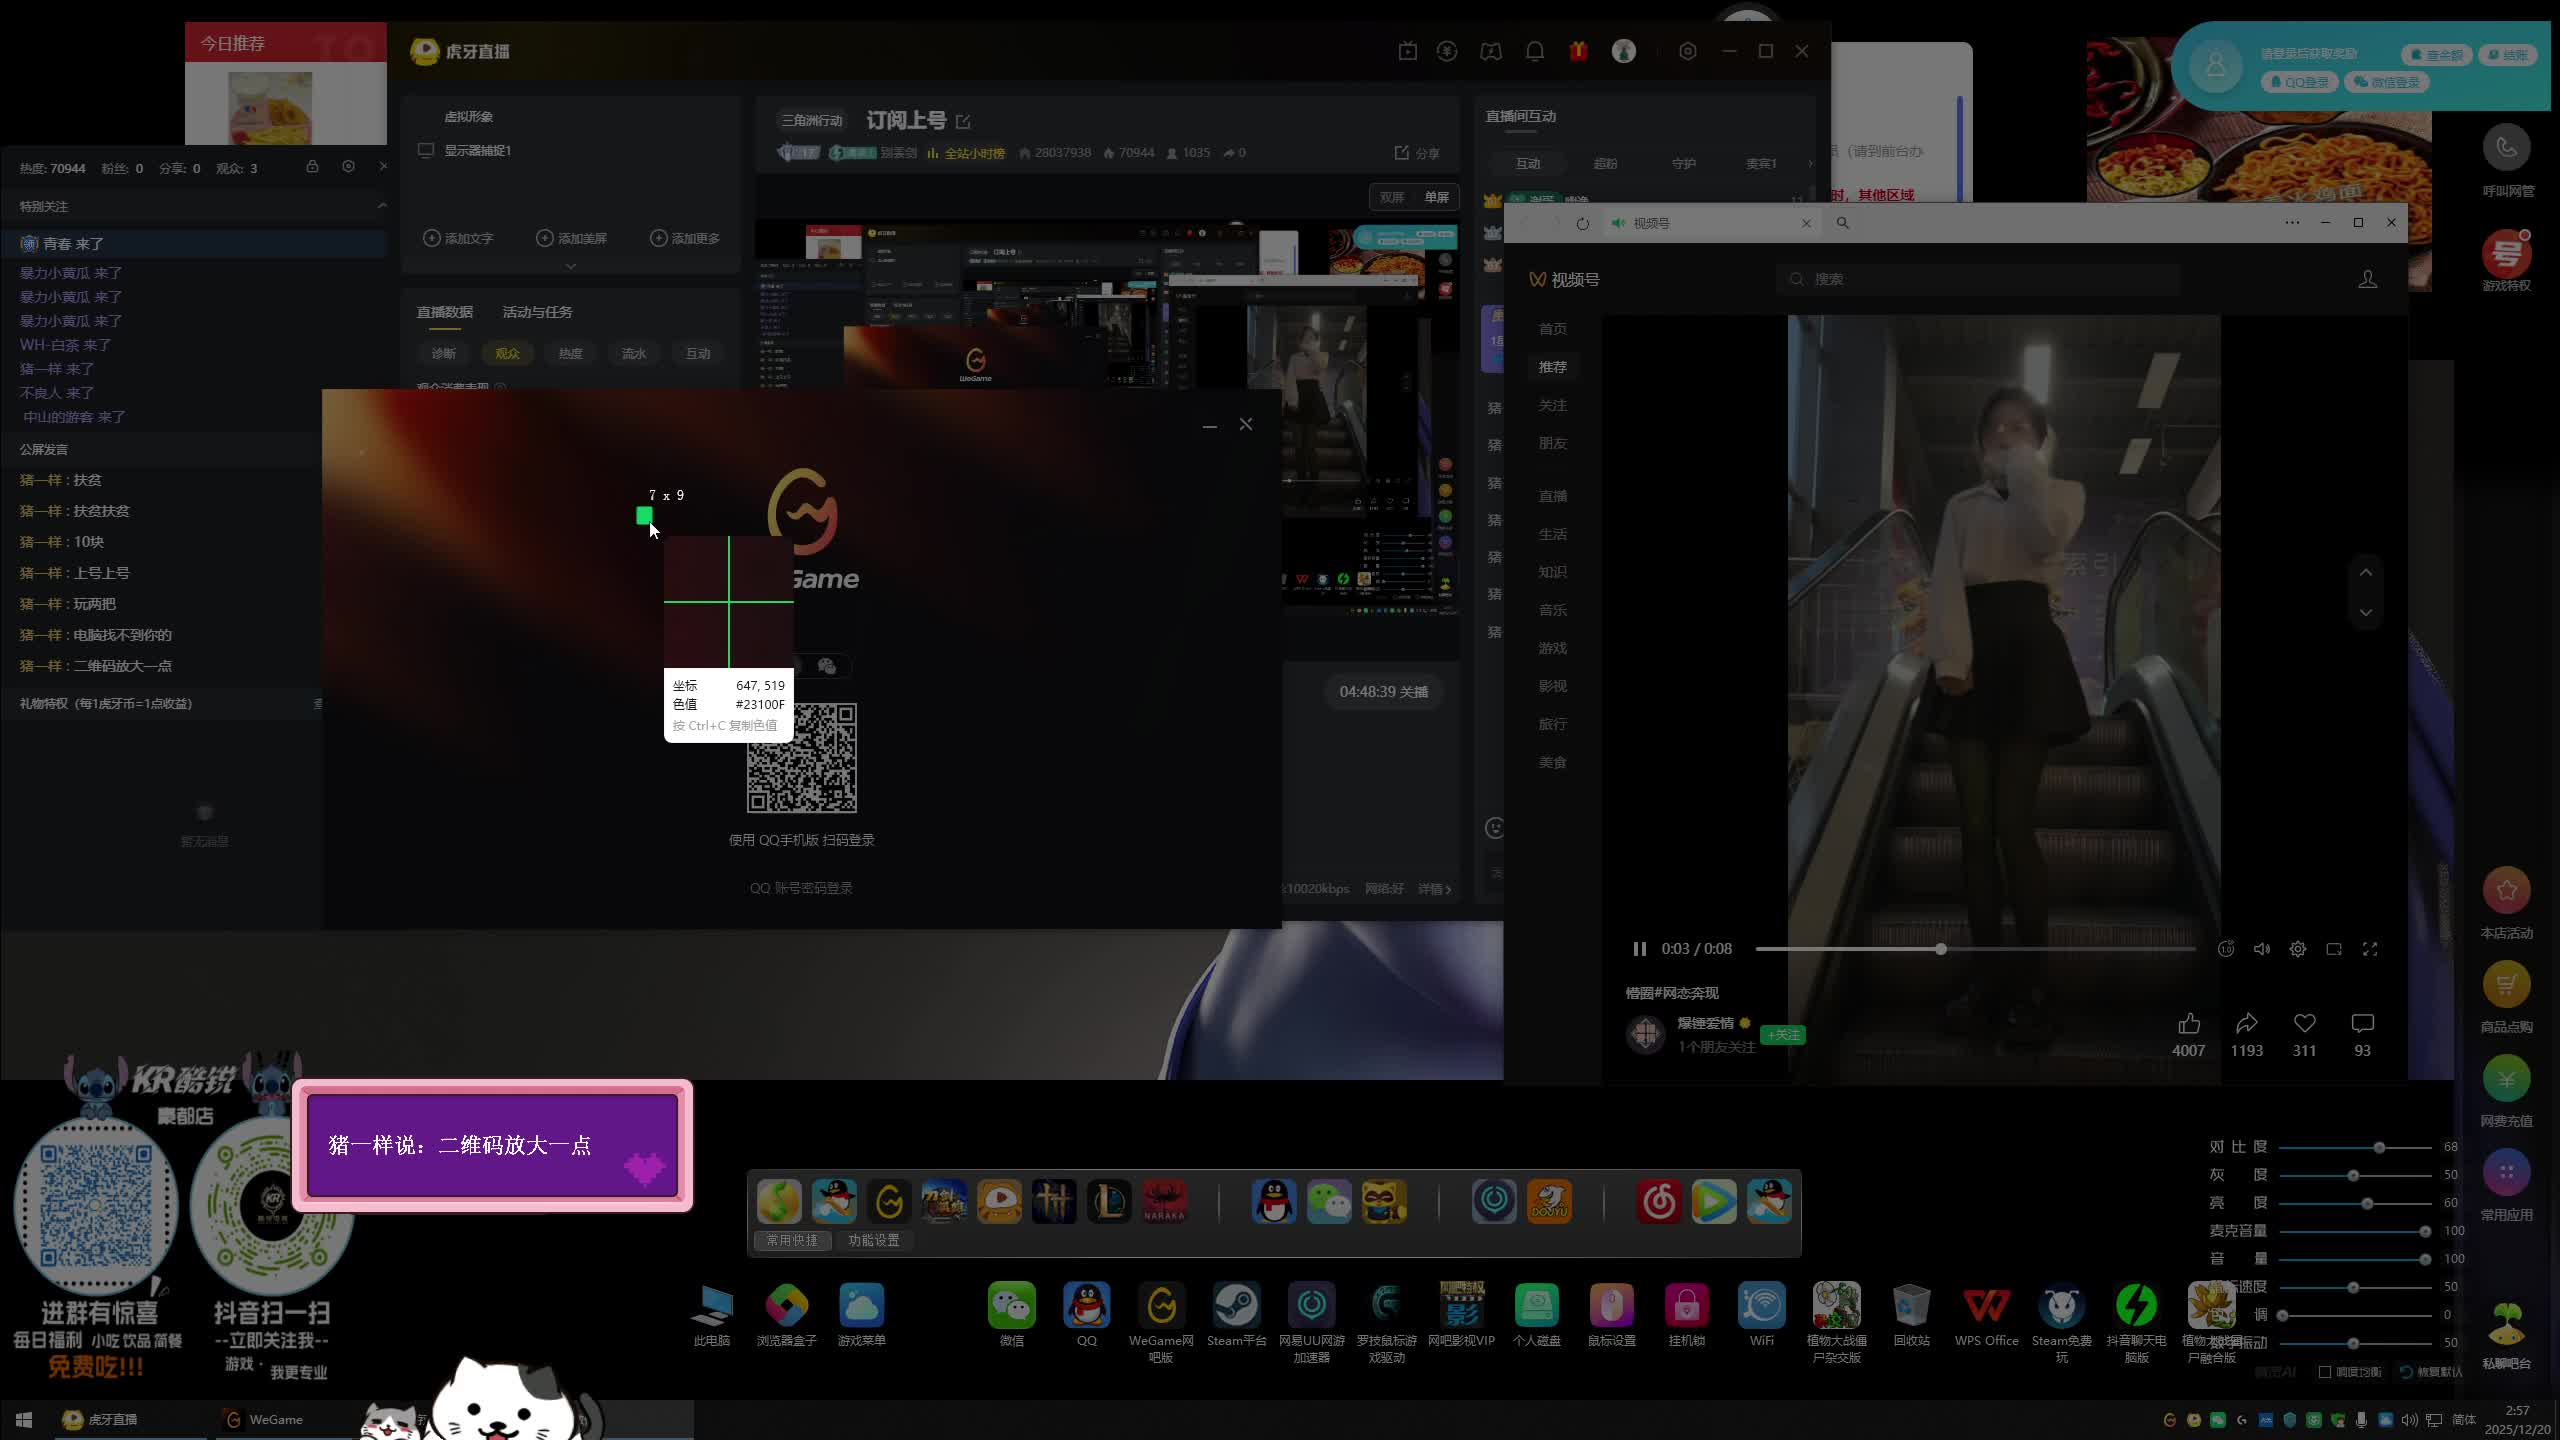This screenshot has width=2560, height=1440.
Task: Click the share arrow icon under video
Action: pos(2246,1024)
